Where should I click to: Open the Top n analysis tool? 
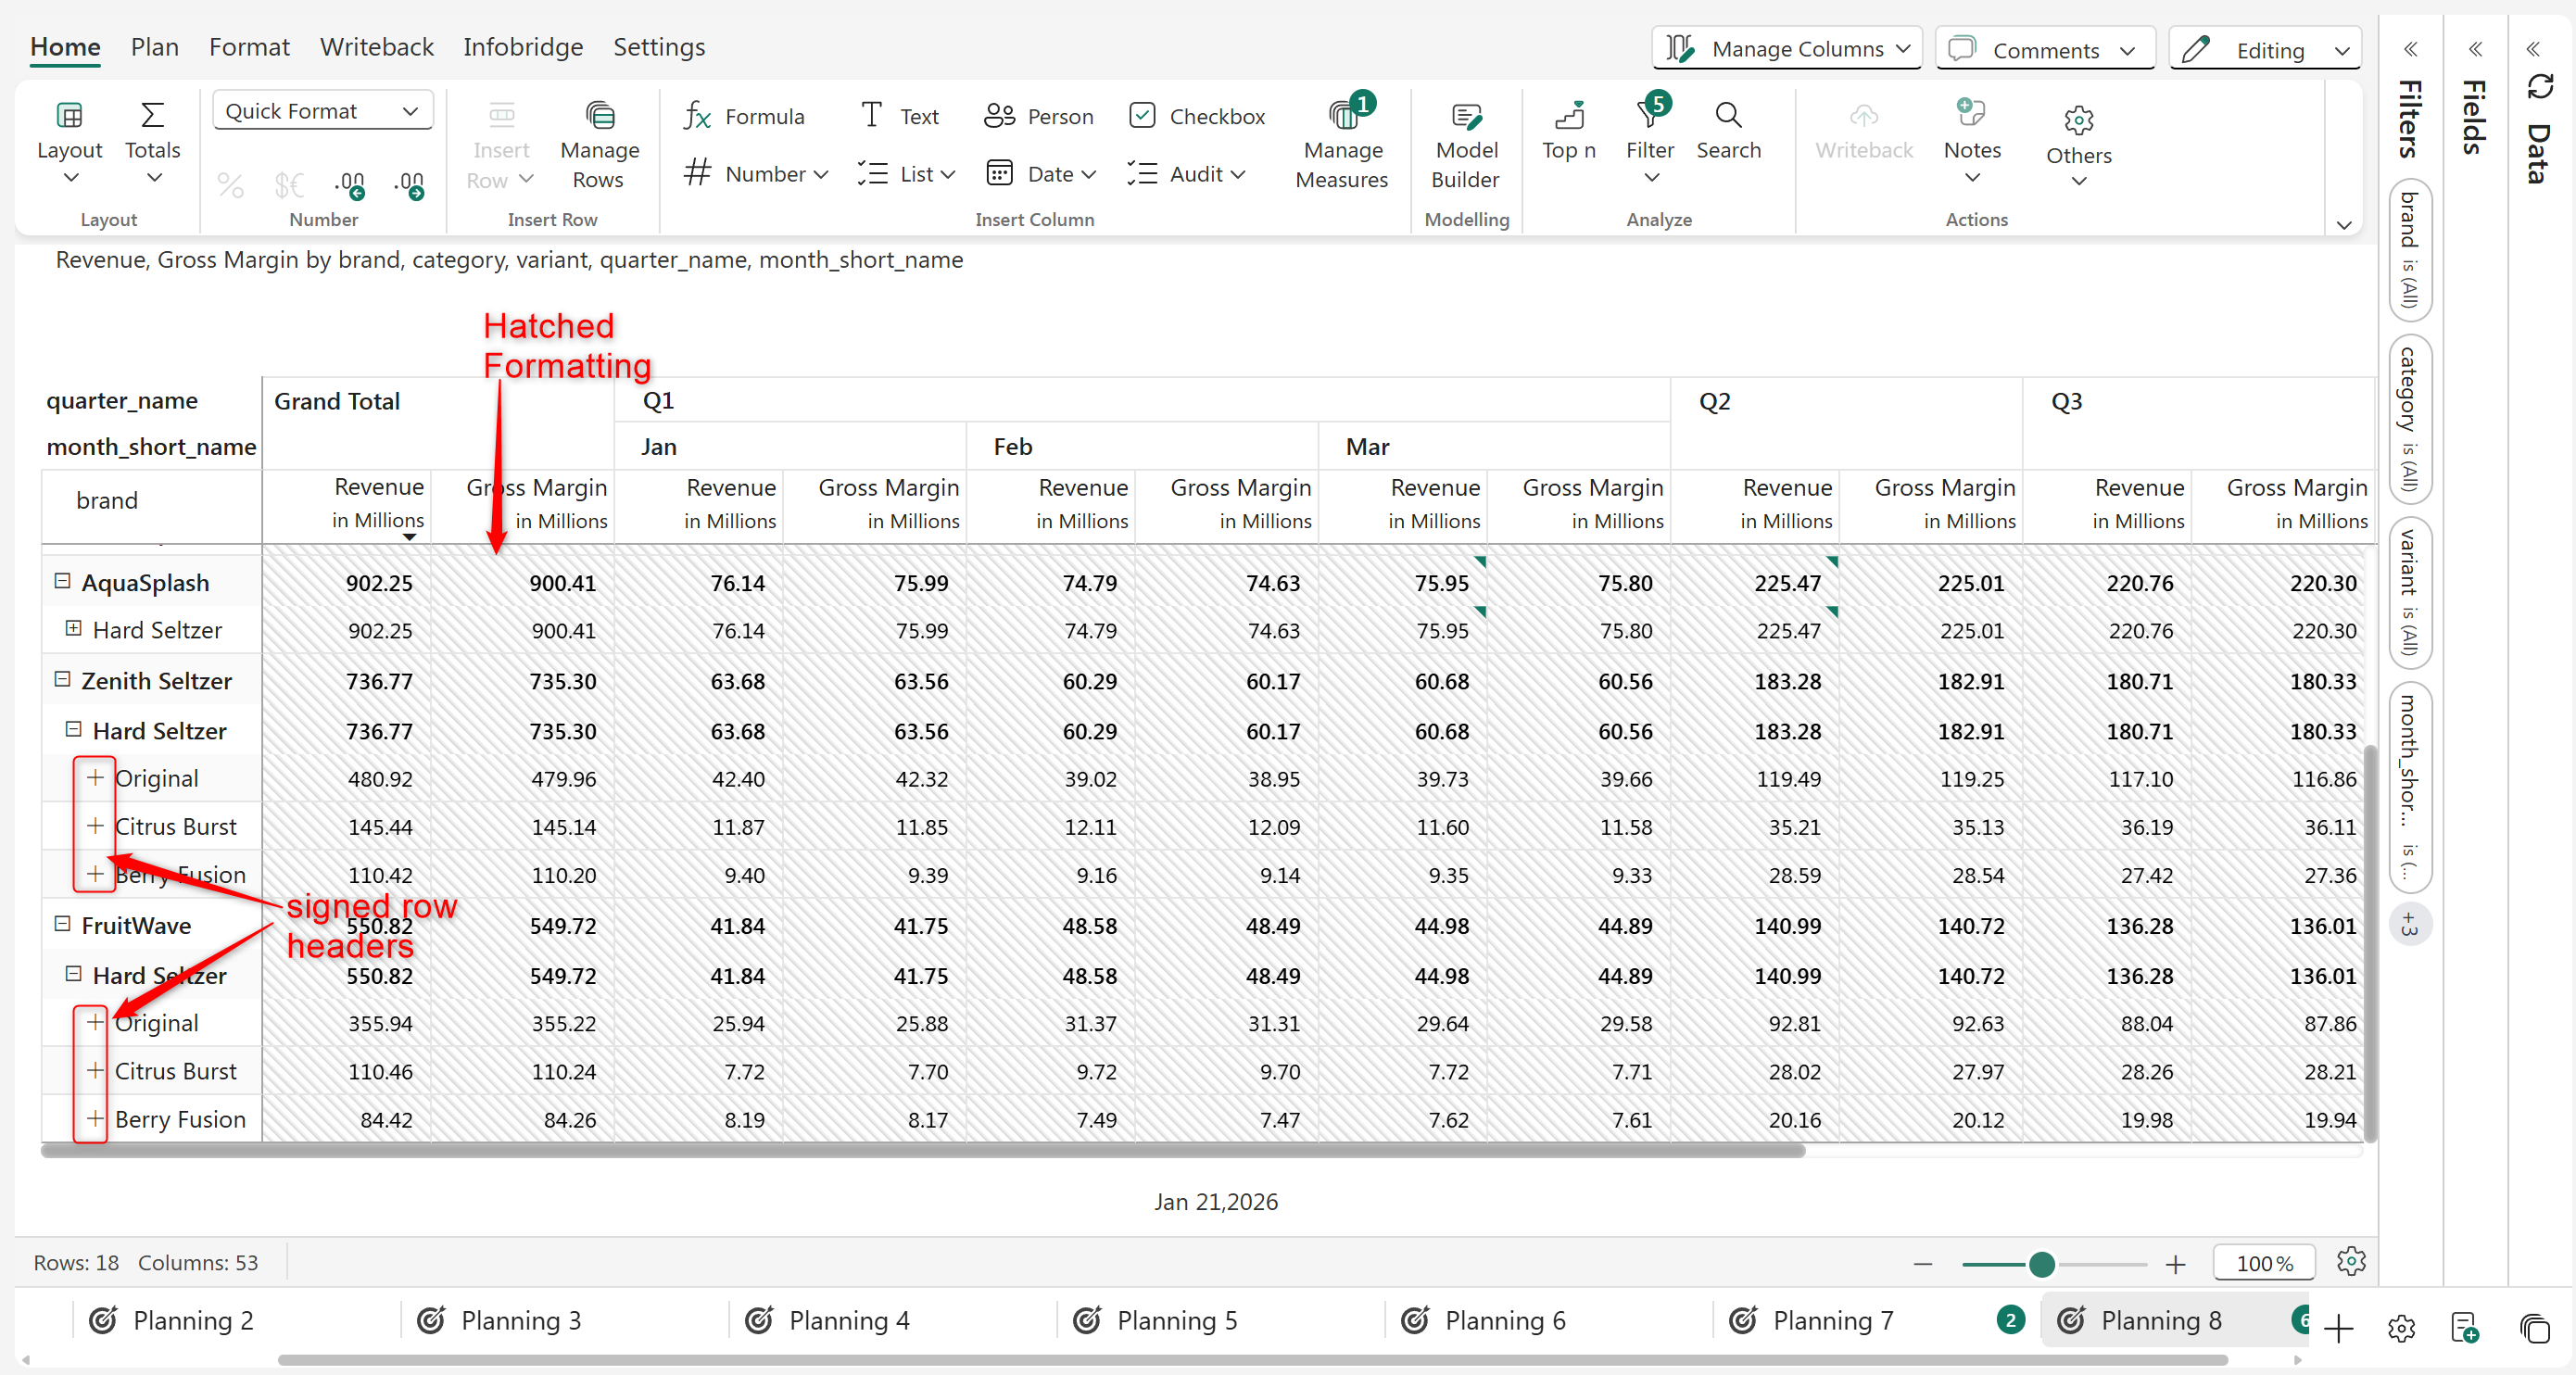[1568, 132]
